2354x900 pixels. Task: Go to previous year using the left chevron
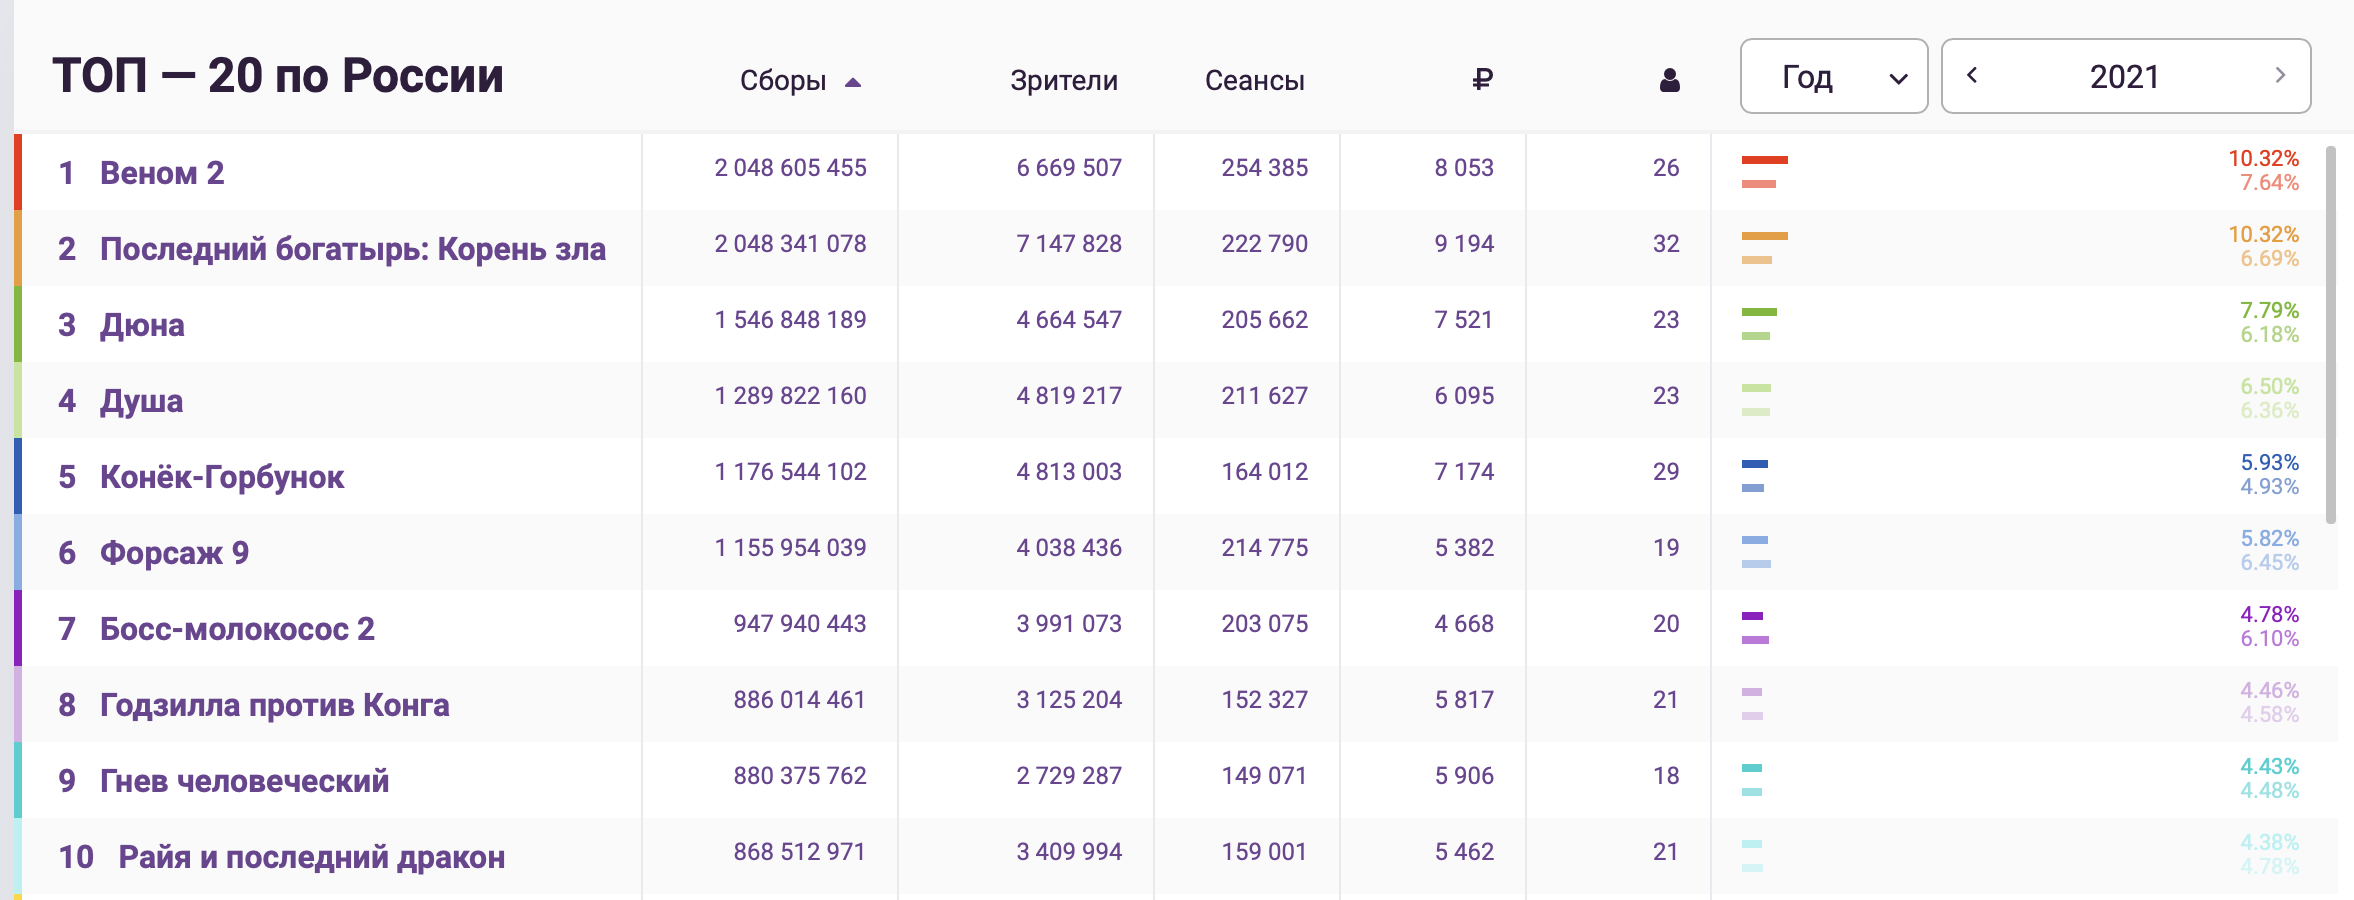[x=1975, y=75]
